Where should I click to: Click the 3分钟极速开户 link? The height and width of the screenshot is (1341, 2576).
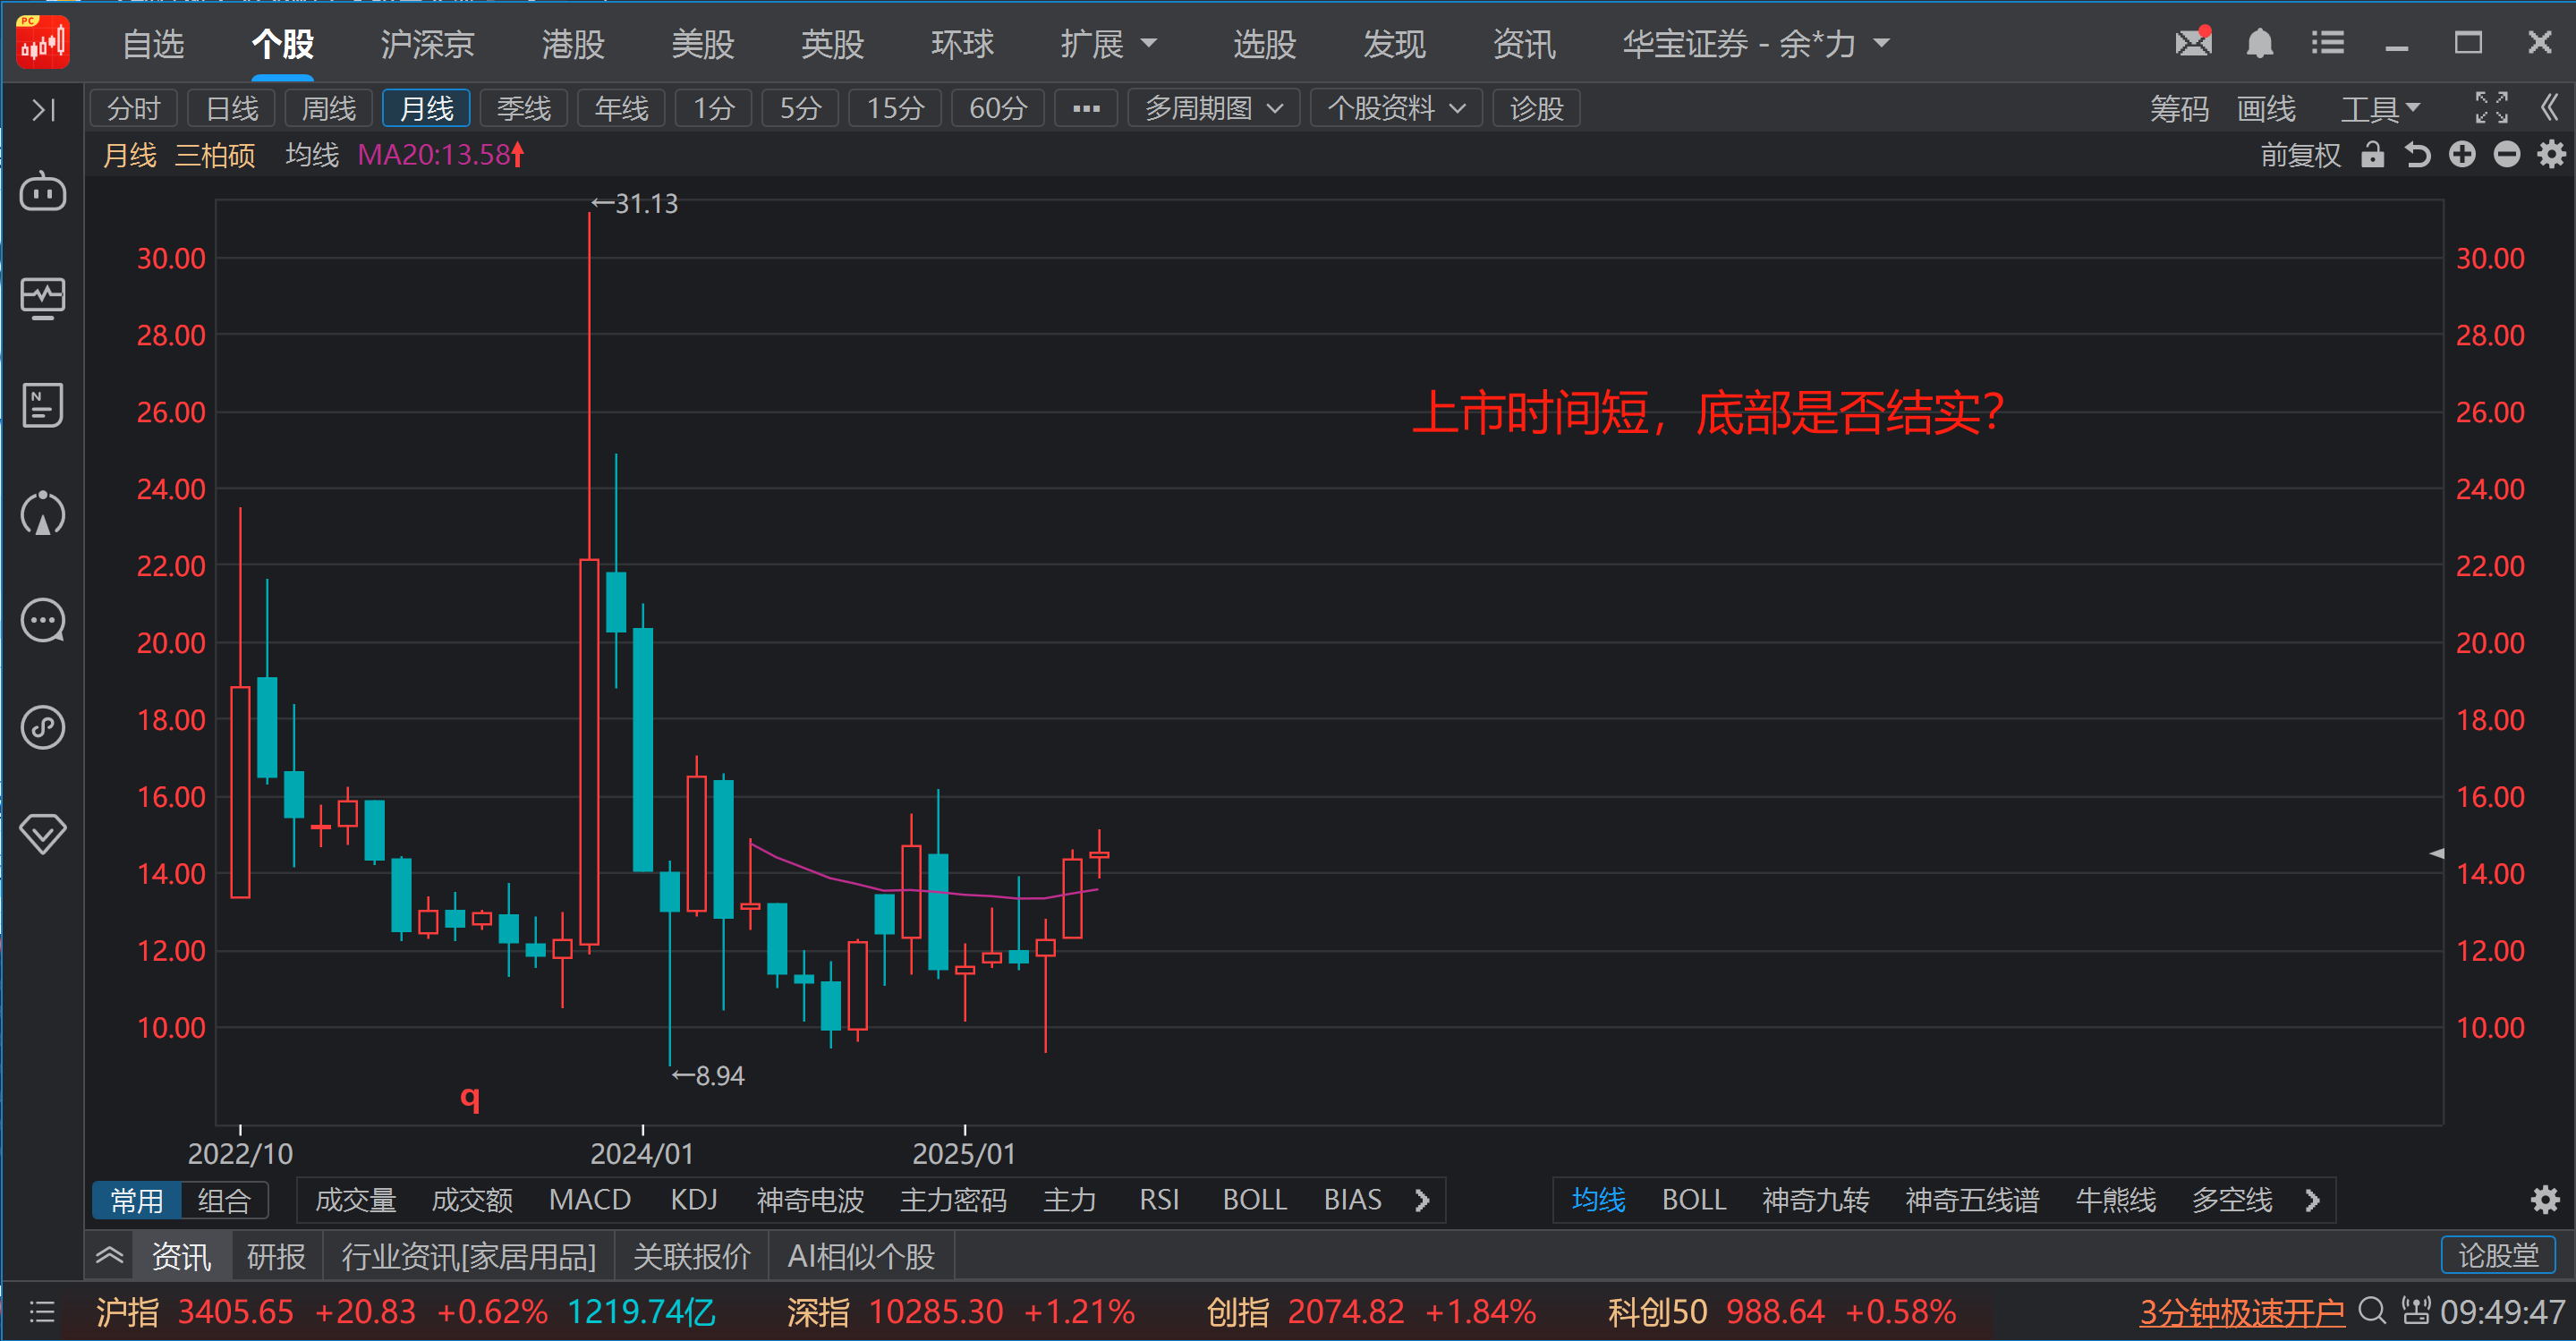2241,1311
